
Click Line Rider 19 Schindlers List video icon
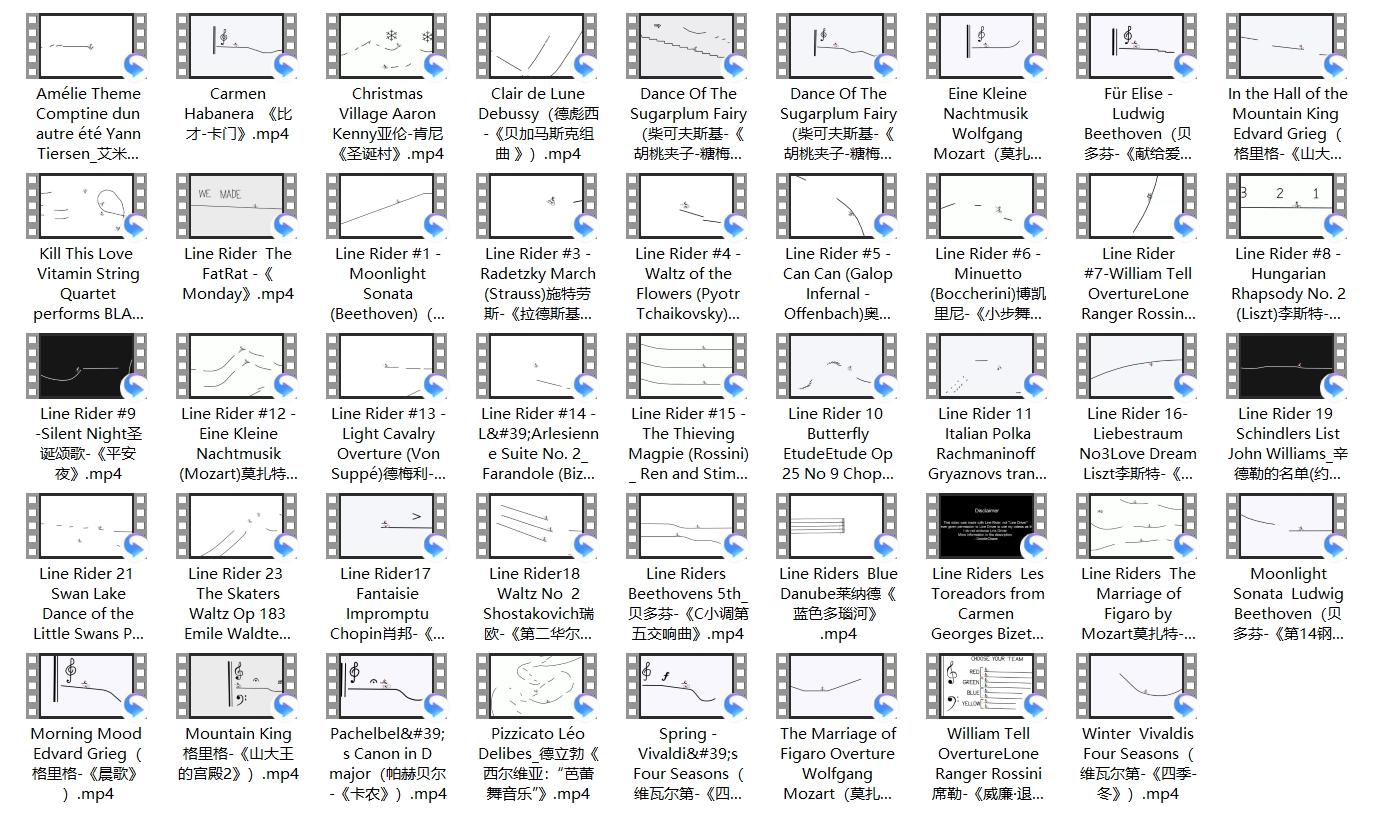(1287, 366)
